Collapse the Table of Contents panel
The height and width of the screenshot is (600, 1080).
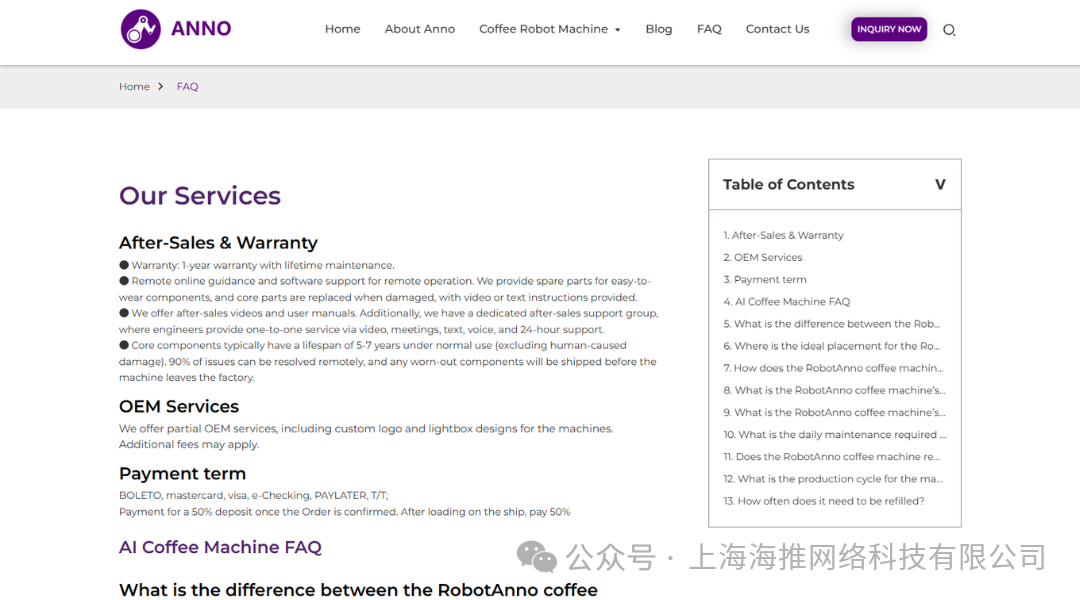point(940,185)
